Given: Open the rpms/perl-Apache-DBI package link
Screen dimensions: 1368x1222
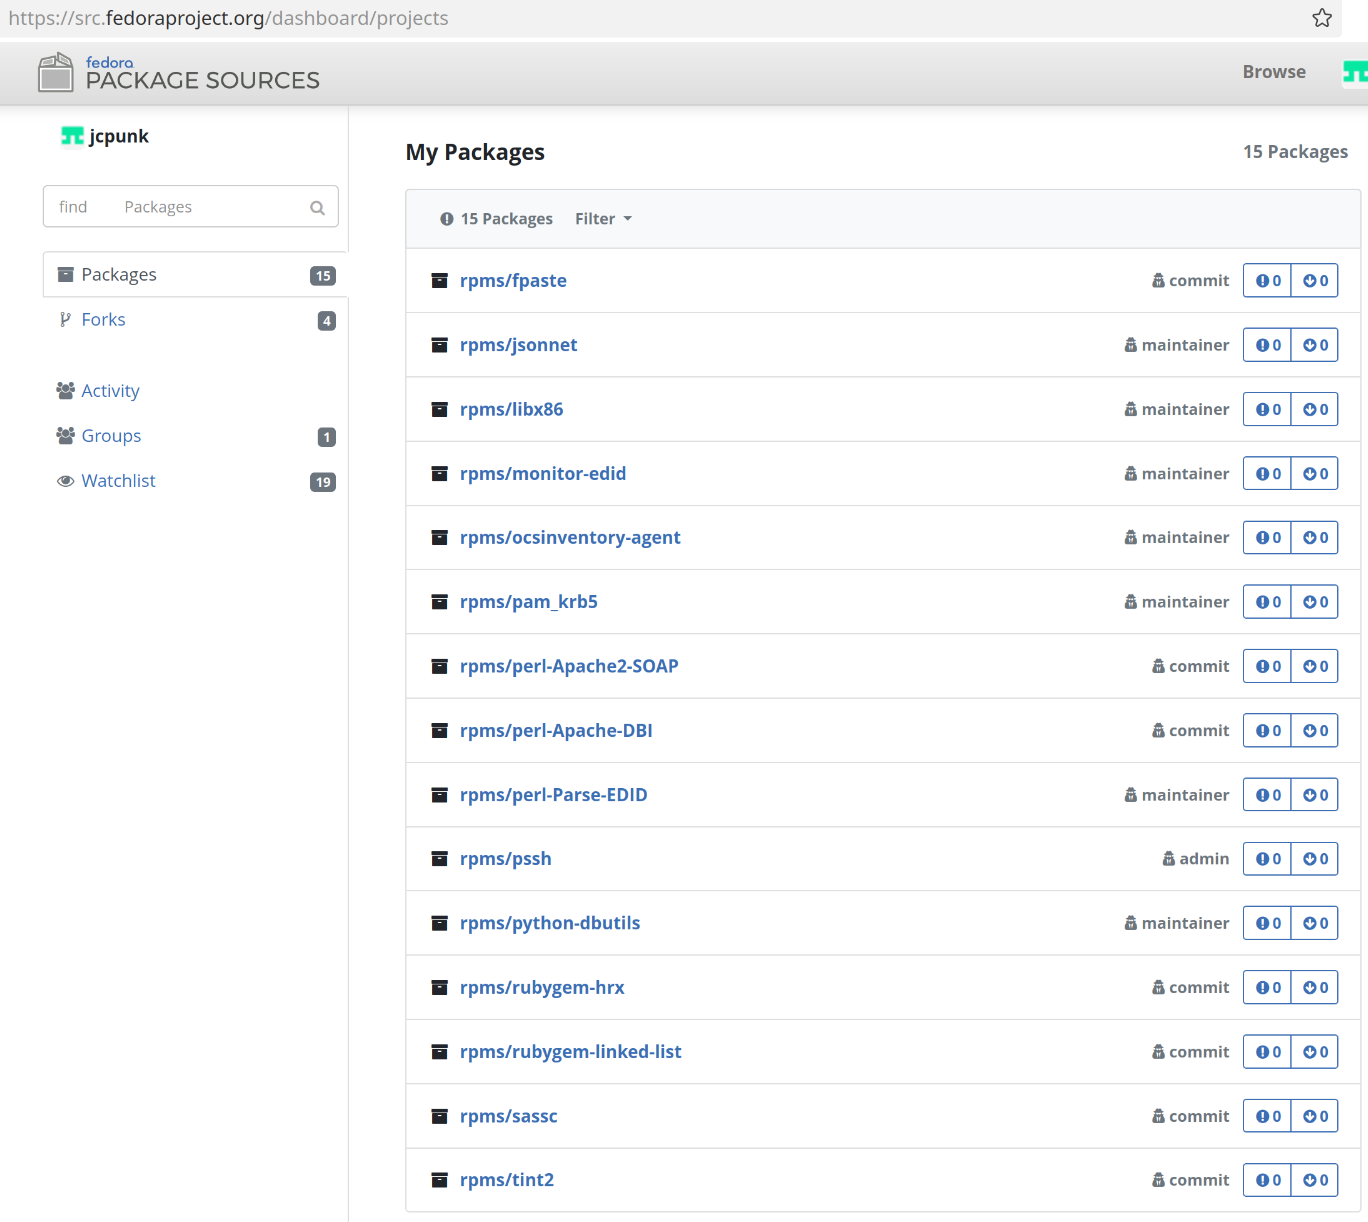Looking at the screenshot, I should (x=556, y=731).
